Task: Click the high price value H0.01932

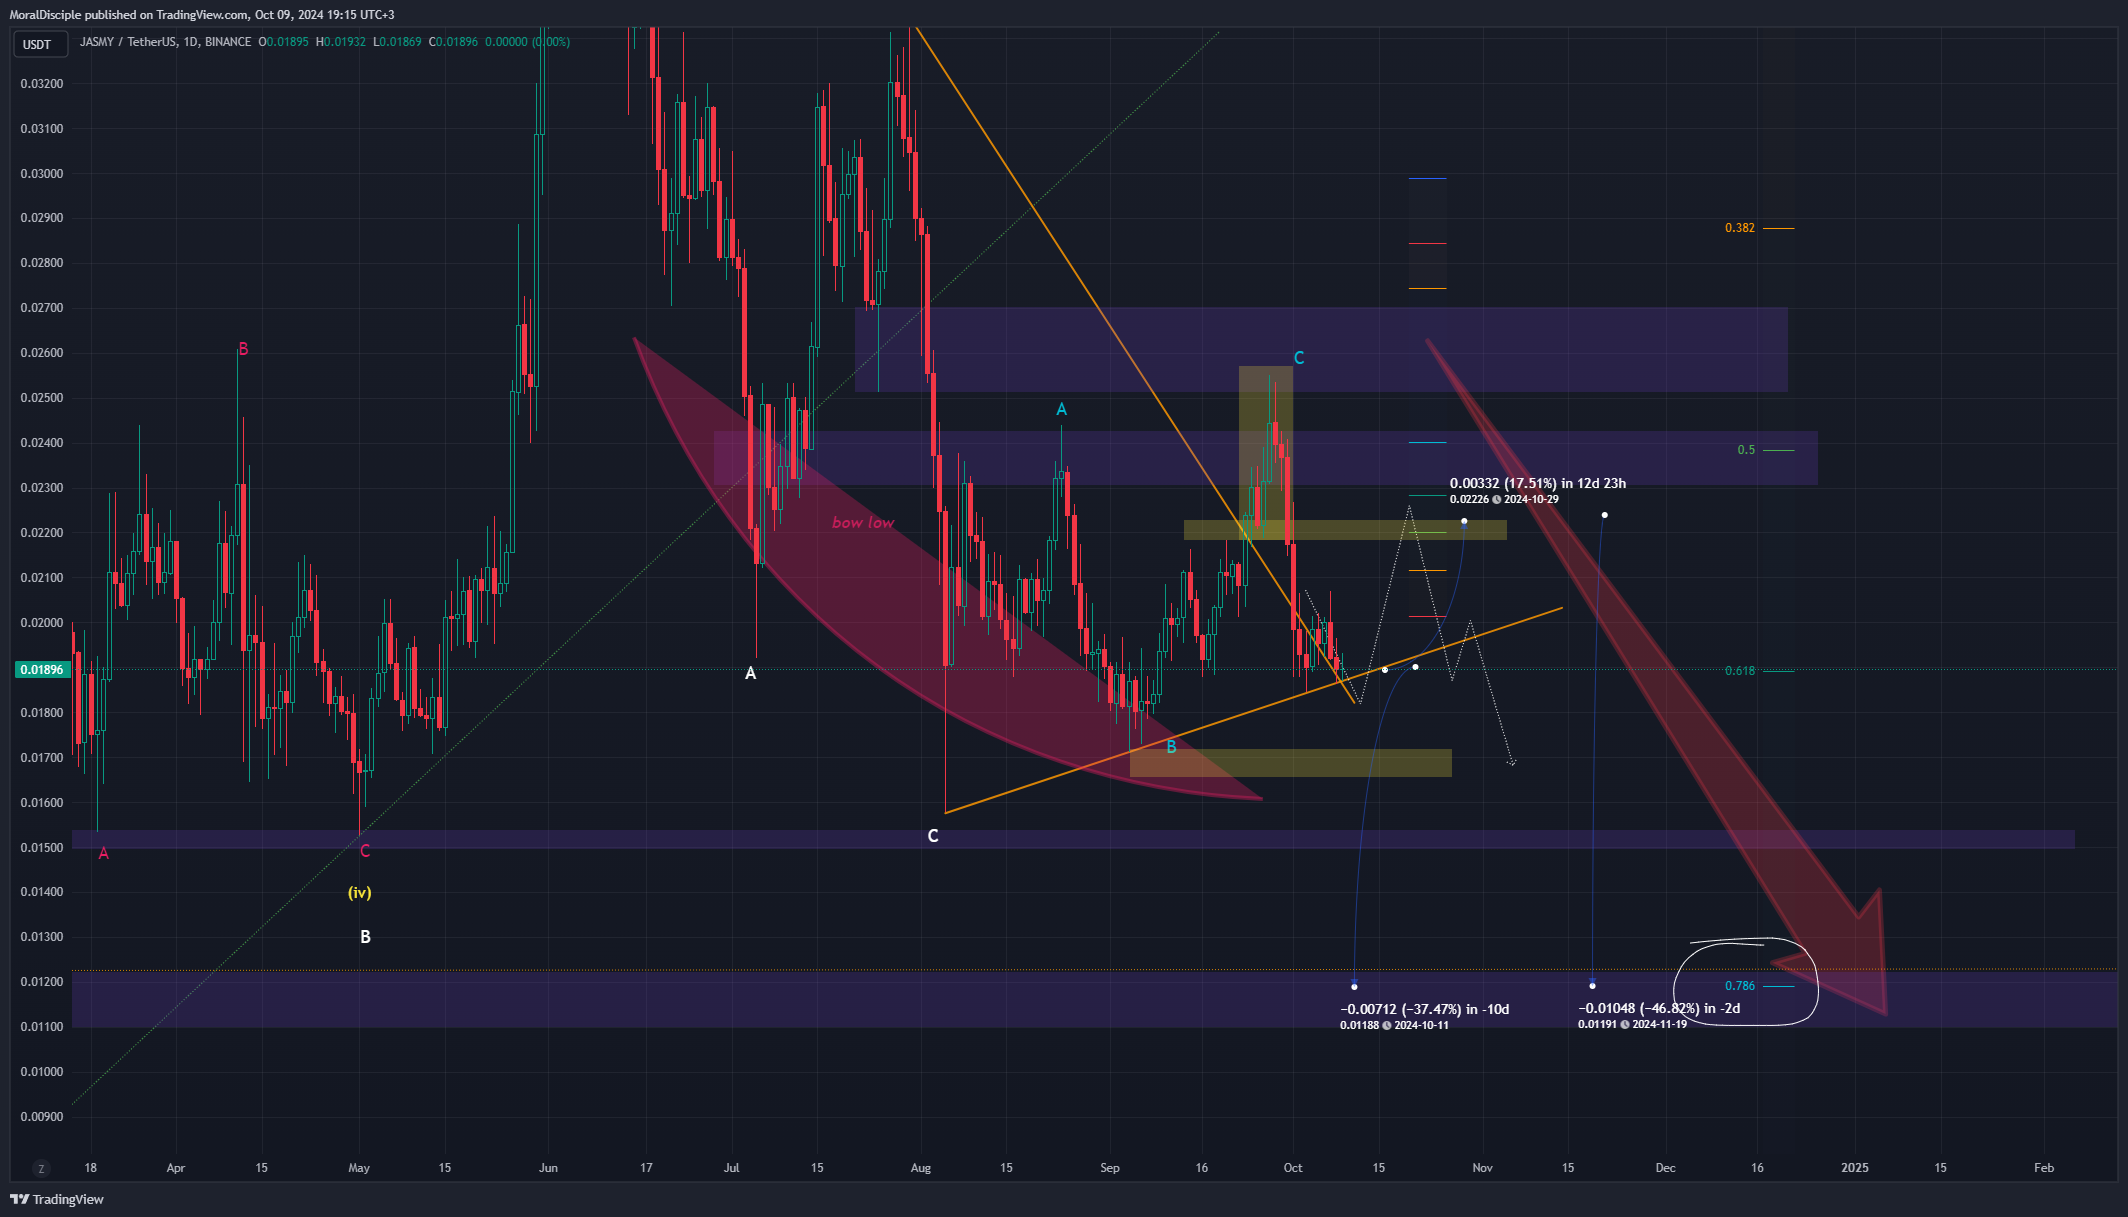Action: coord(341,42)
